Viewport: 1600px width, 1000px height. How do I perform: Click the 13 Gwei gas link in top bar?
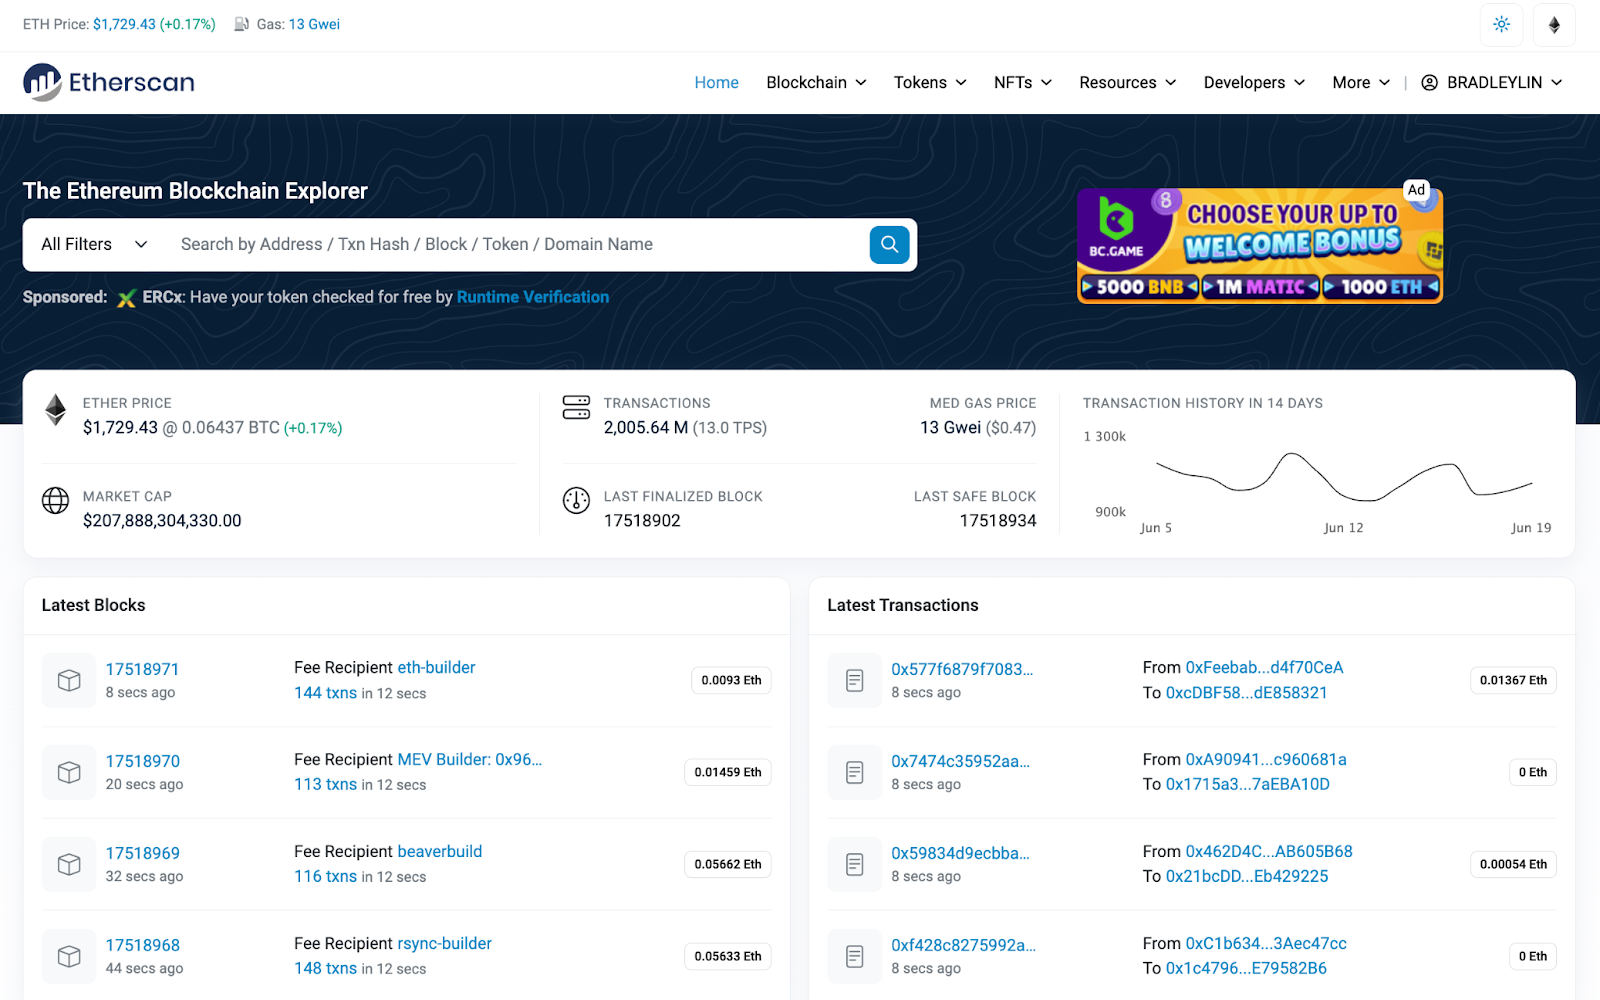pyautogui.click(x=314, y=24)
